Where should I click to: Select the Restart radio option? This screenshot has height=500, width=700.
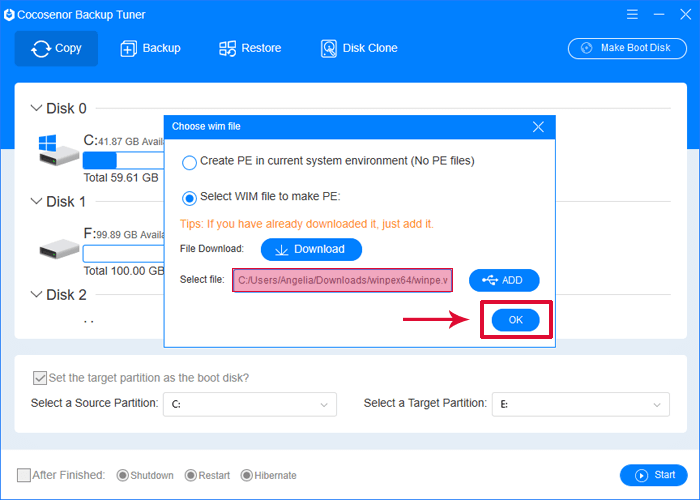tap(191, 475)
